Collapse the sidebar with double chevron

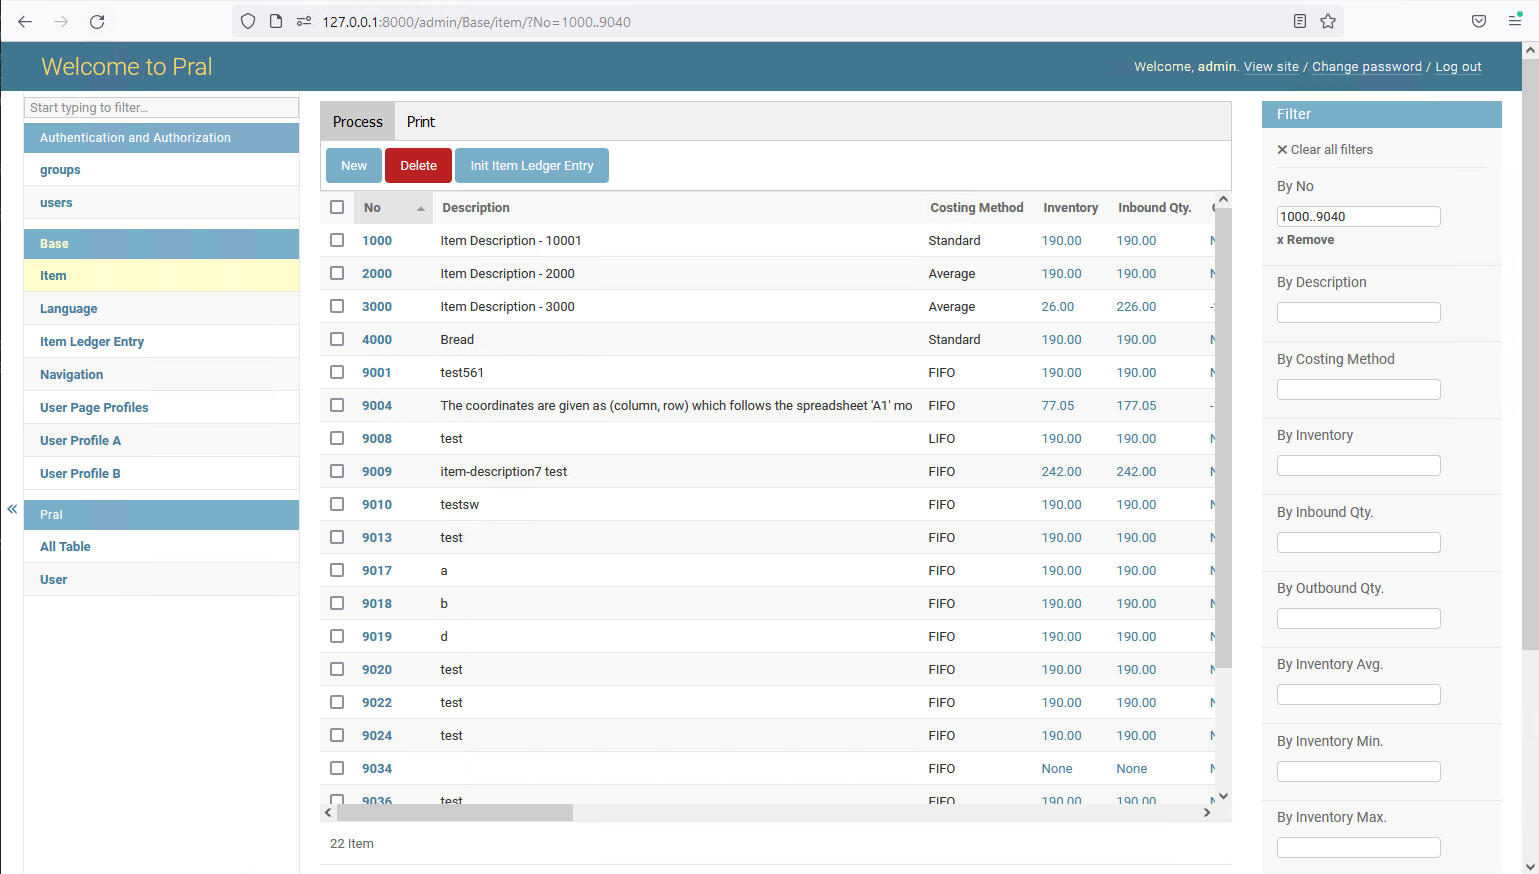[12, 509]
